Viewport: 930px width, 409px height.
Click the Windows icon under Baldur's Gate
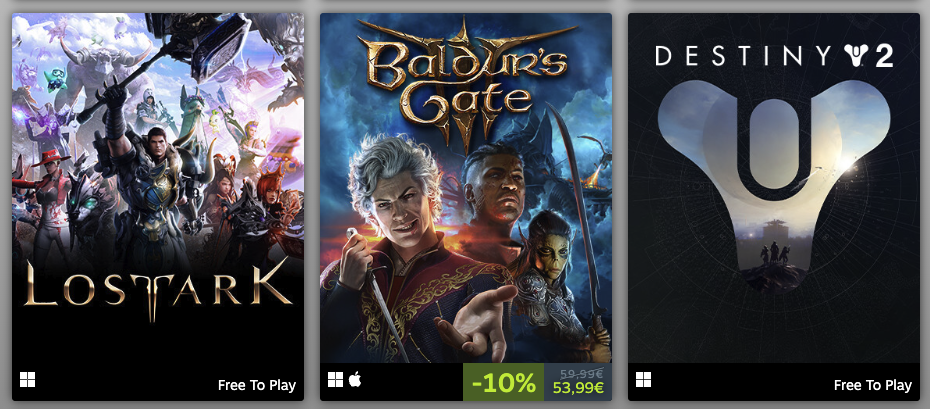[336, 380]
